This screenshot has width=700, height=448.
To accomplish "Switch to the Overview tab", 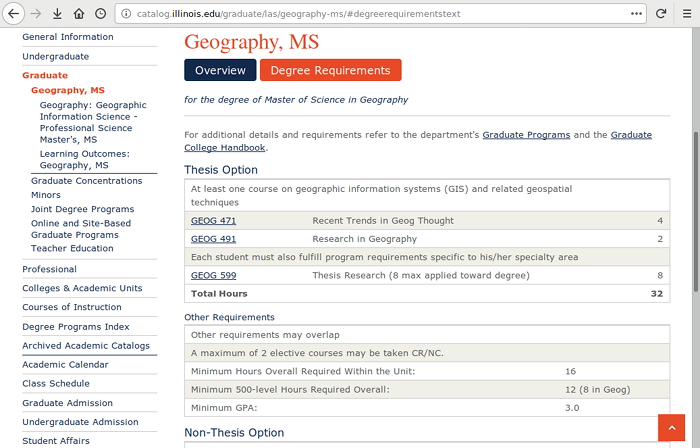I will (x=220, y=70).
